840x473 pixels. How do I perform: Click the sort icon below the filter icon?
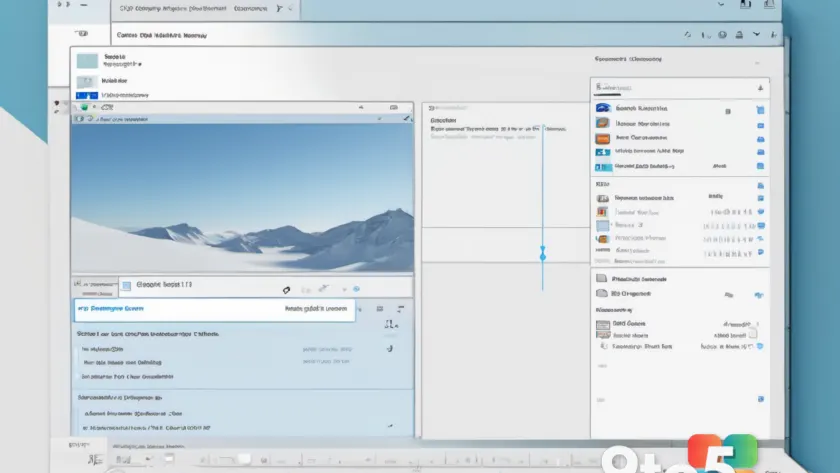click(x=391, y=324)
